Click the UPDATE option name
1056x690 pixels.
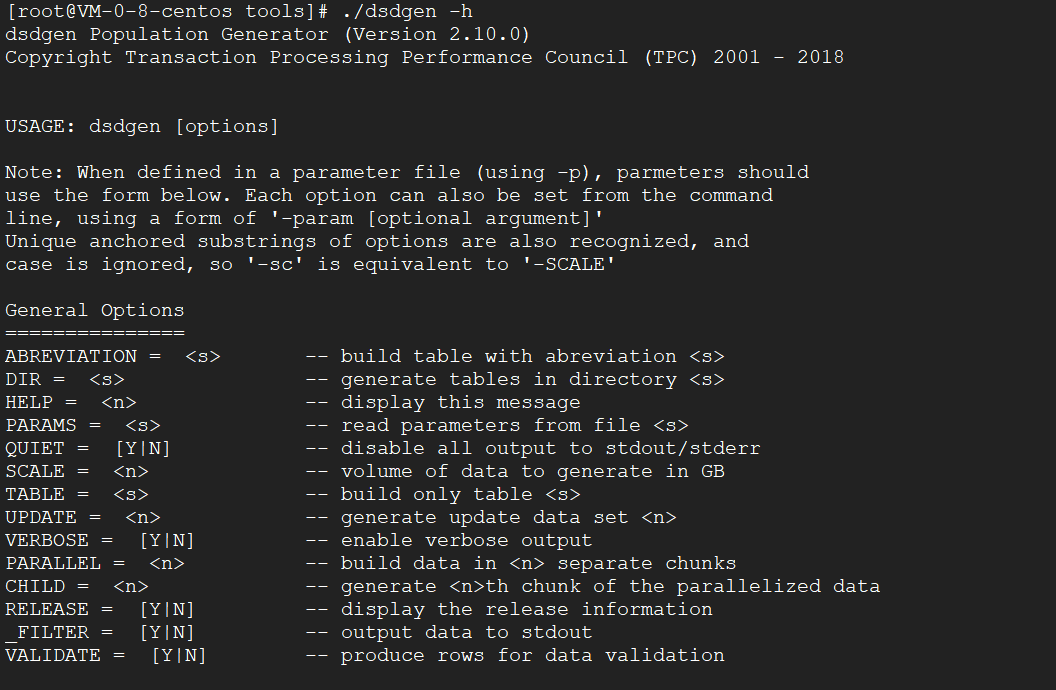[41, 517]
